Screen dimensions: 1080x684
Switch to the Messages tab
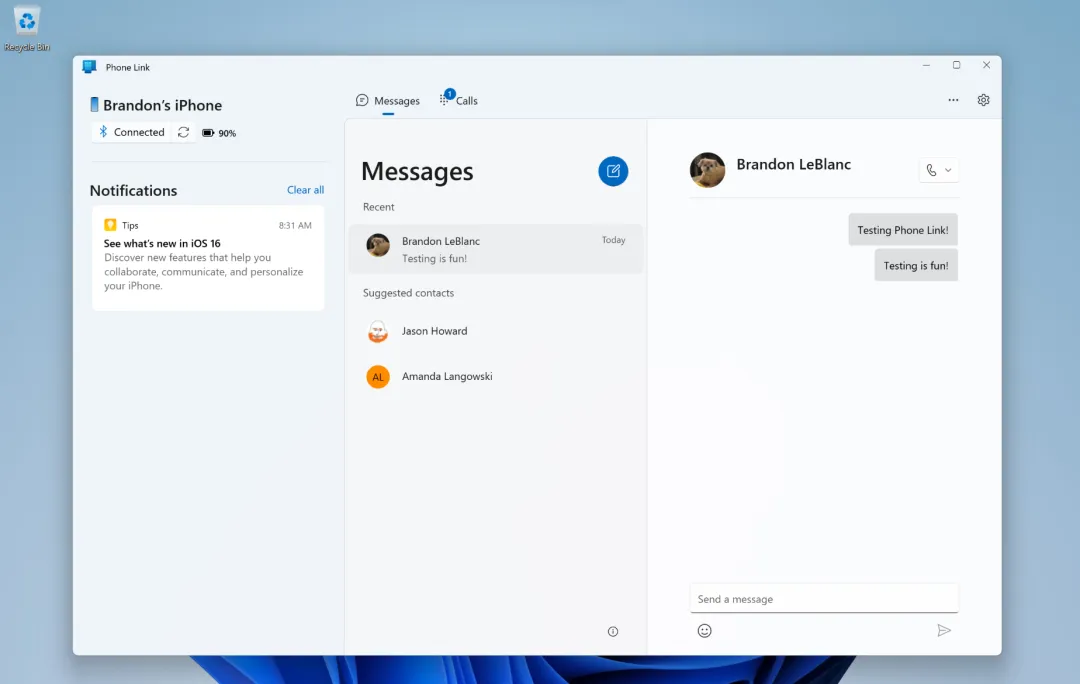click(x=388, y=101)
